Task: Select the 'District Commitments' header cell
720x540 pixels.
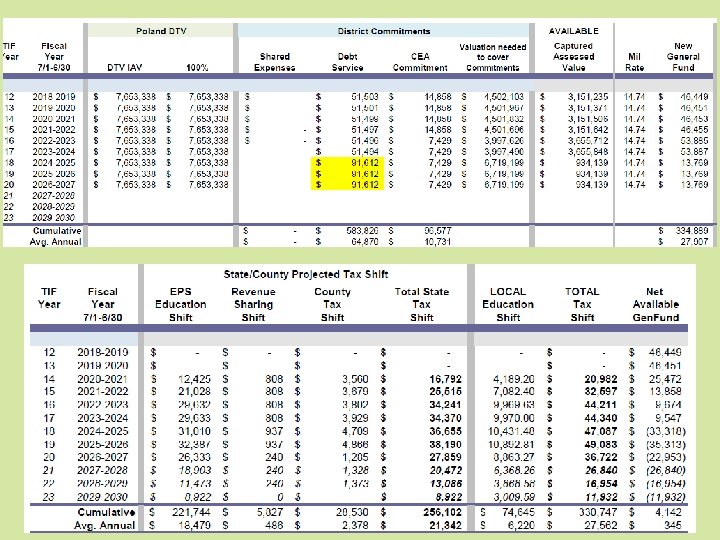Action: (383, 31)
